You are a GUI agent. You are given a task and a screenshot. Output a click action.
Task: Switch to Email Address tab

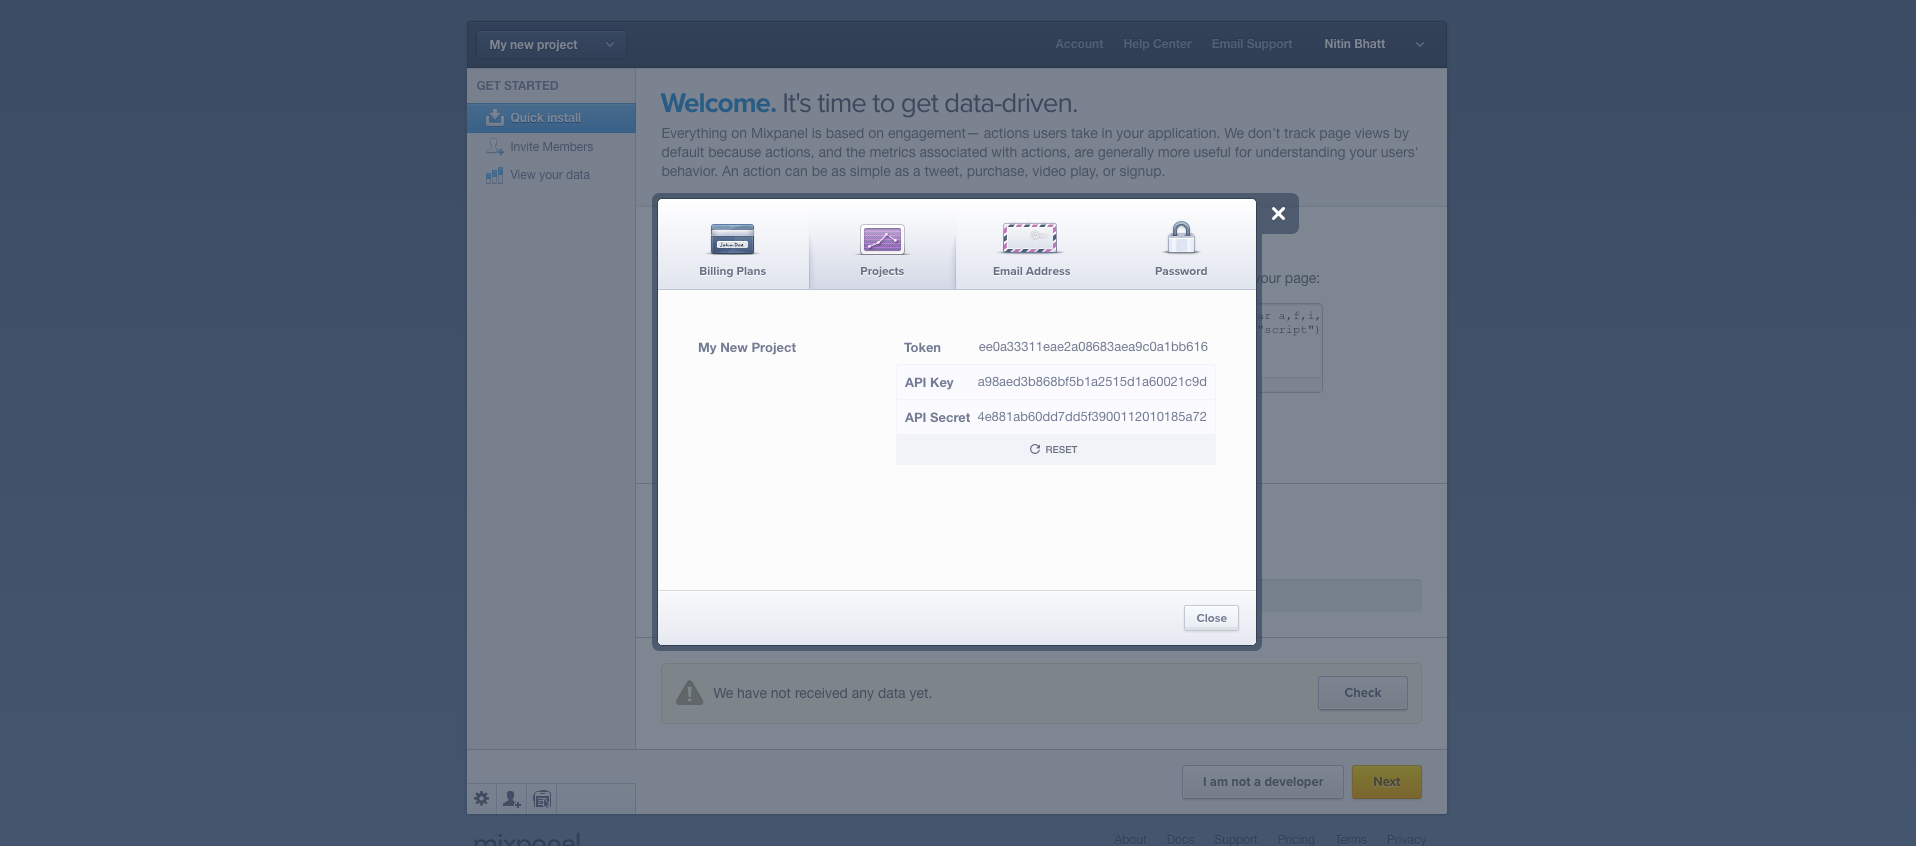pyautogui.click(x=1031, y=245)
